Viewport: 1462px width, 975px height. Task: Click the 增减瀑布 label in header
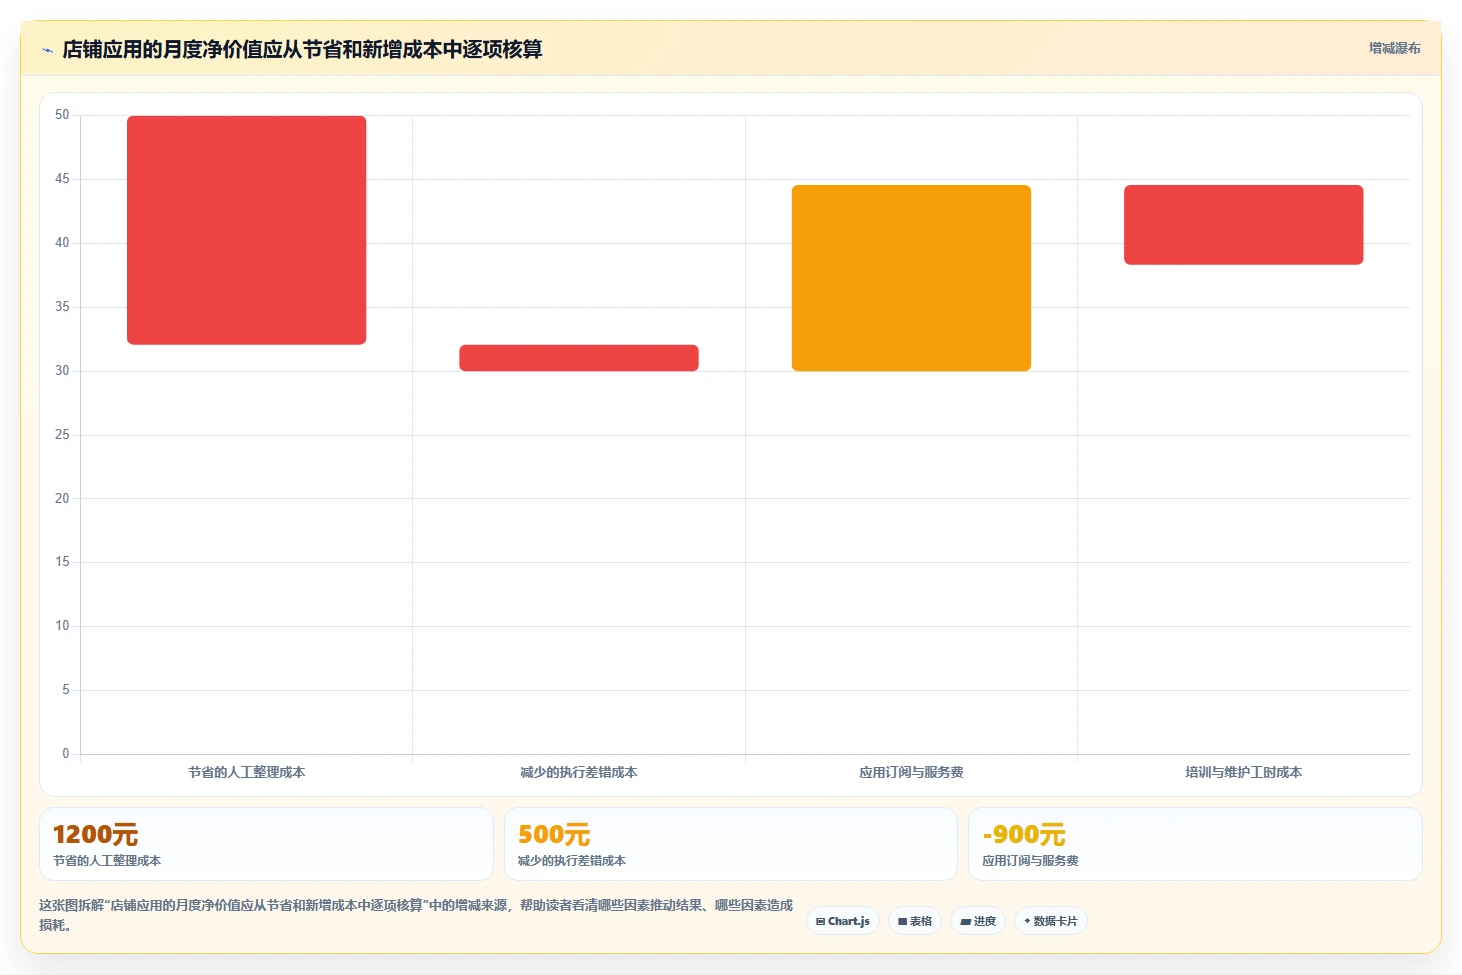coord(1394,48)
